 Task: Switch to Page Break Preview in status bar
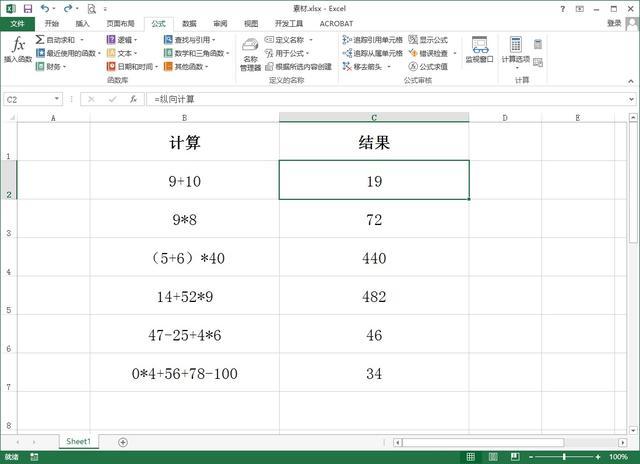[515, 457]
